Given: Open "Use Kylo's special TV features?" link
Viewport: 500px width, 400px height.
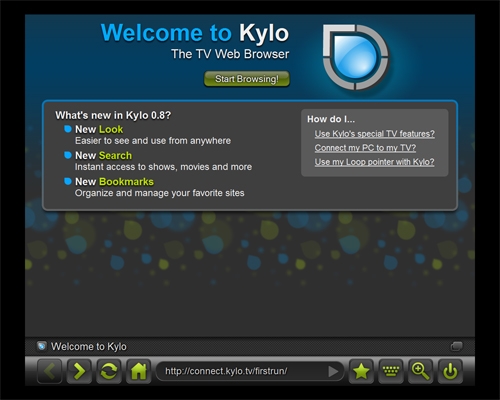Looking at the screenshot, I should (x=375, y=134).
